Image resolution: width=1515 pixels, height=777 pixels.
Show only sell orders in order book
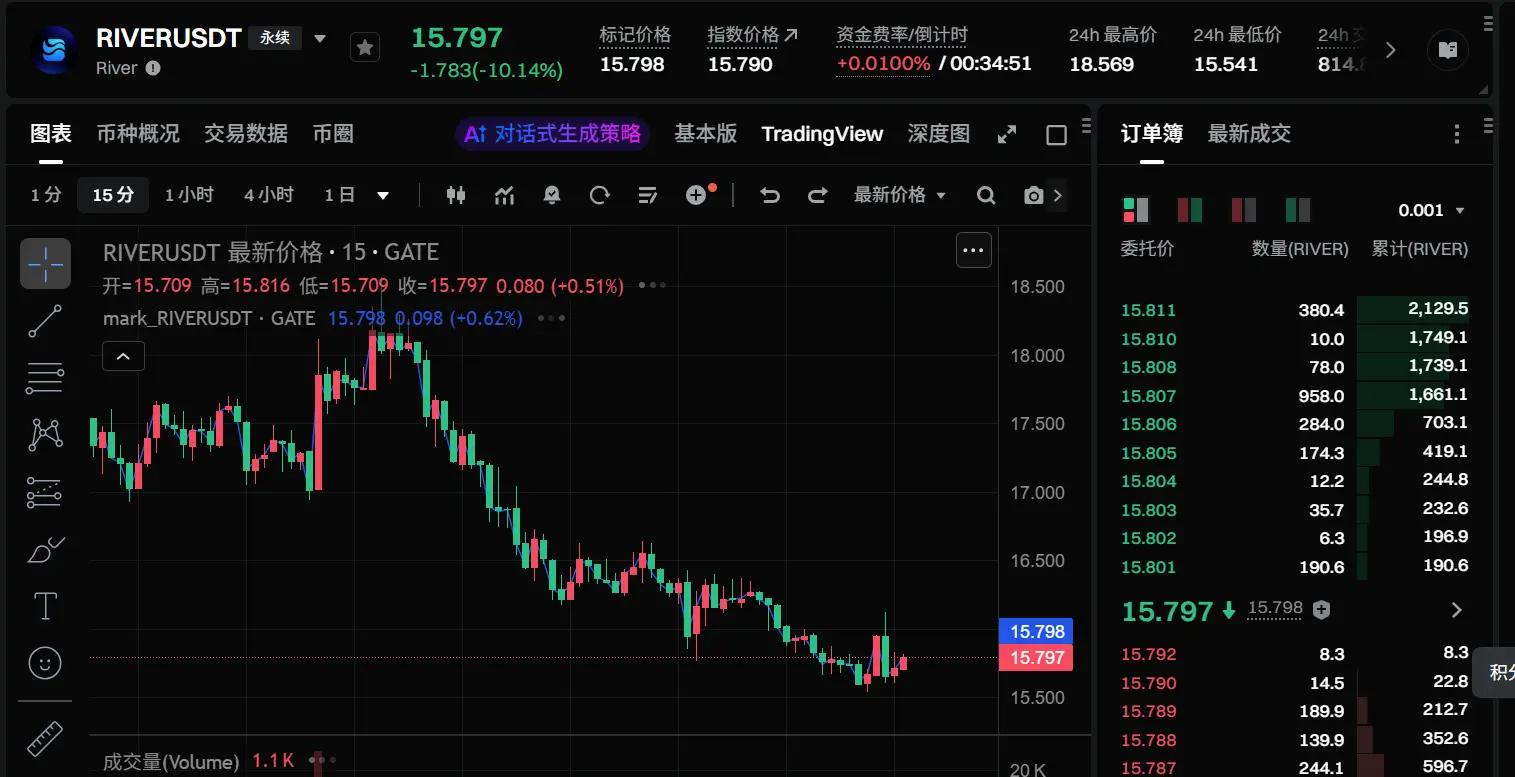pos(1244,210)
